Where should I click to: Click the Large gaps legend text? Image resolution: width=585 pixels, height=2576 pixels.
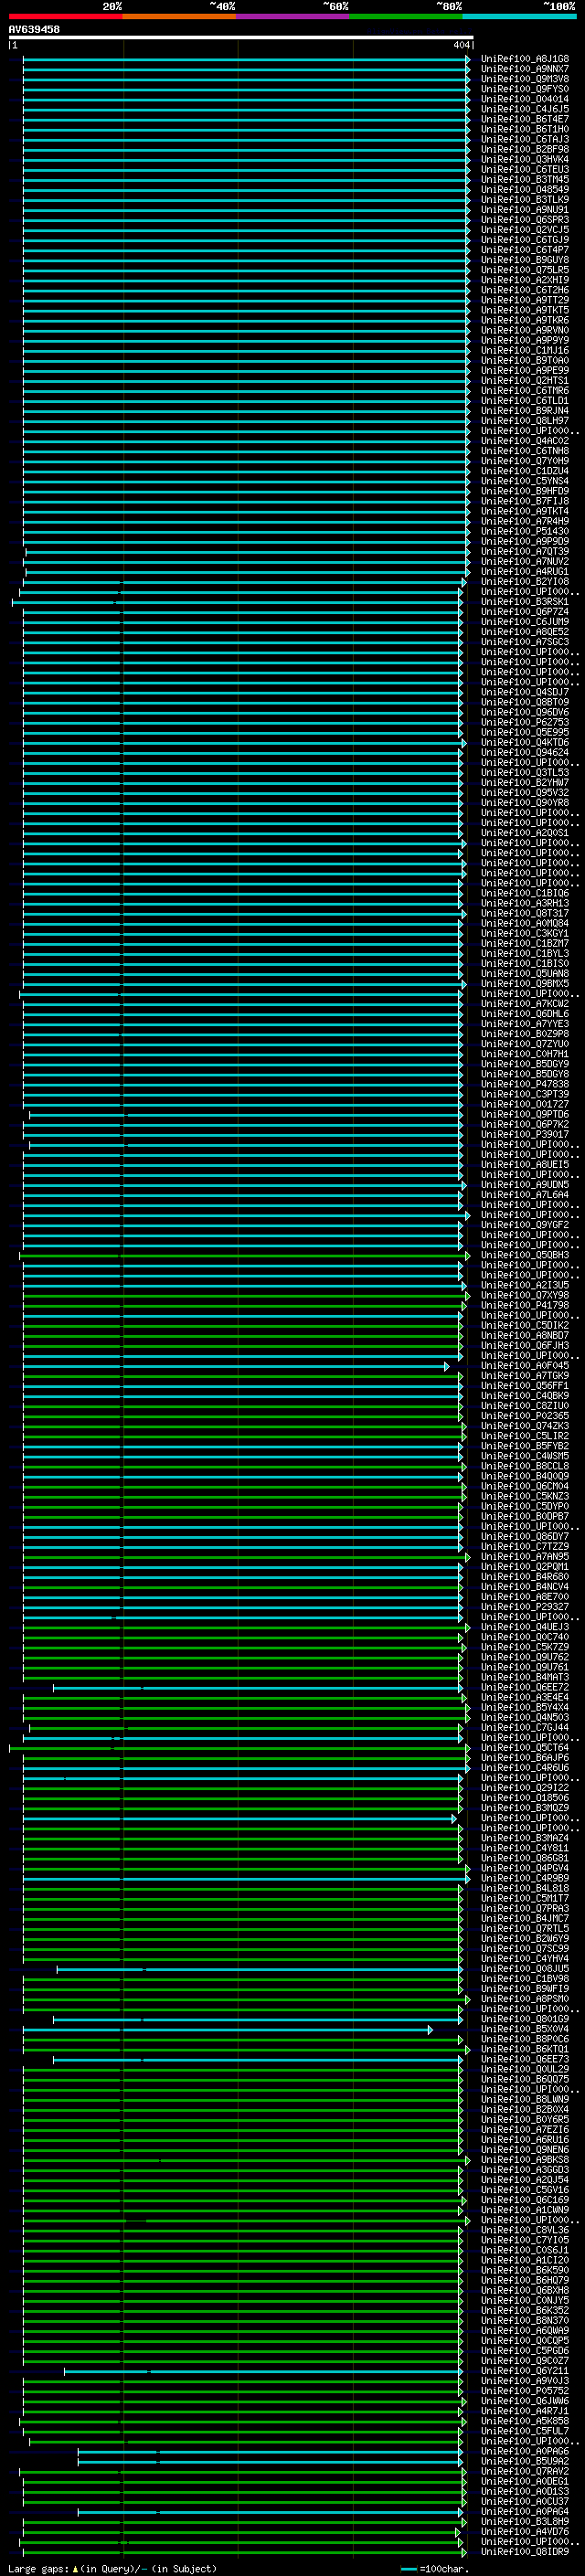[x=112, y=2569]
